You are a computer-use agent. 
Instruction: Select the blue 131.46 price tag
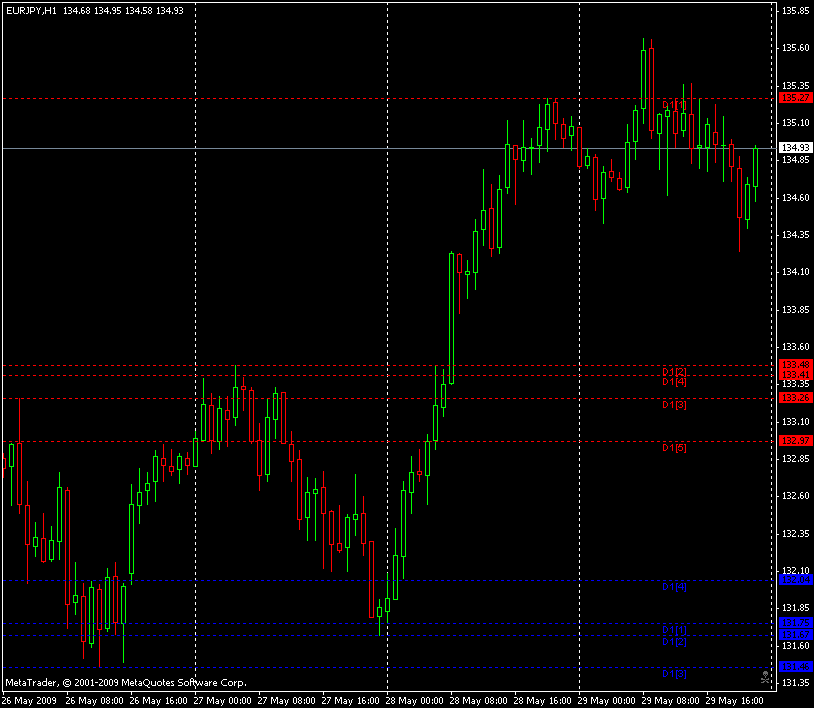pyautogui.click(x=796, y=666)
